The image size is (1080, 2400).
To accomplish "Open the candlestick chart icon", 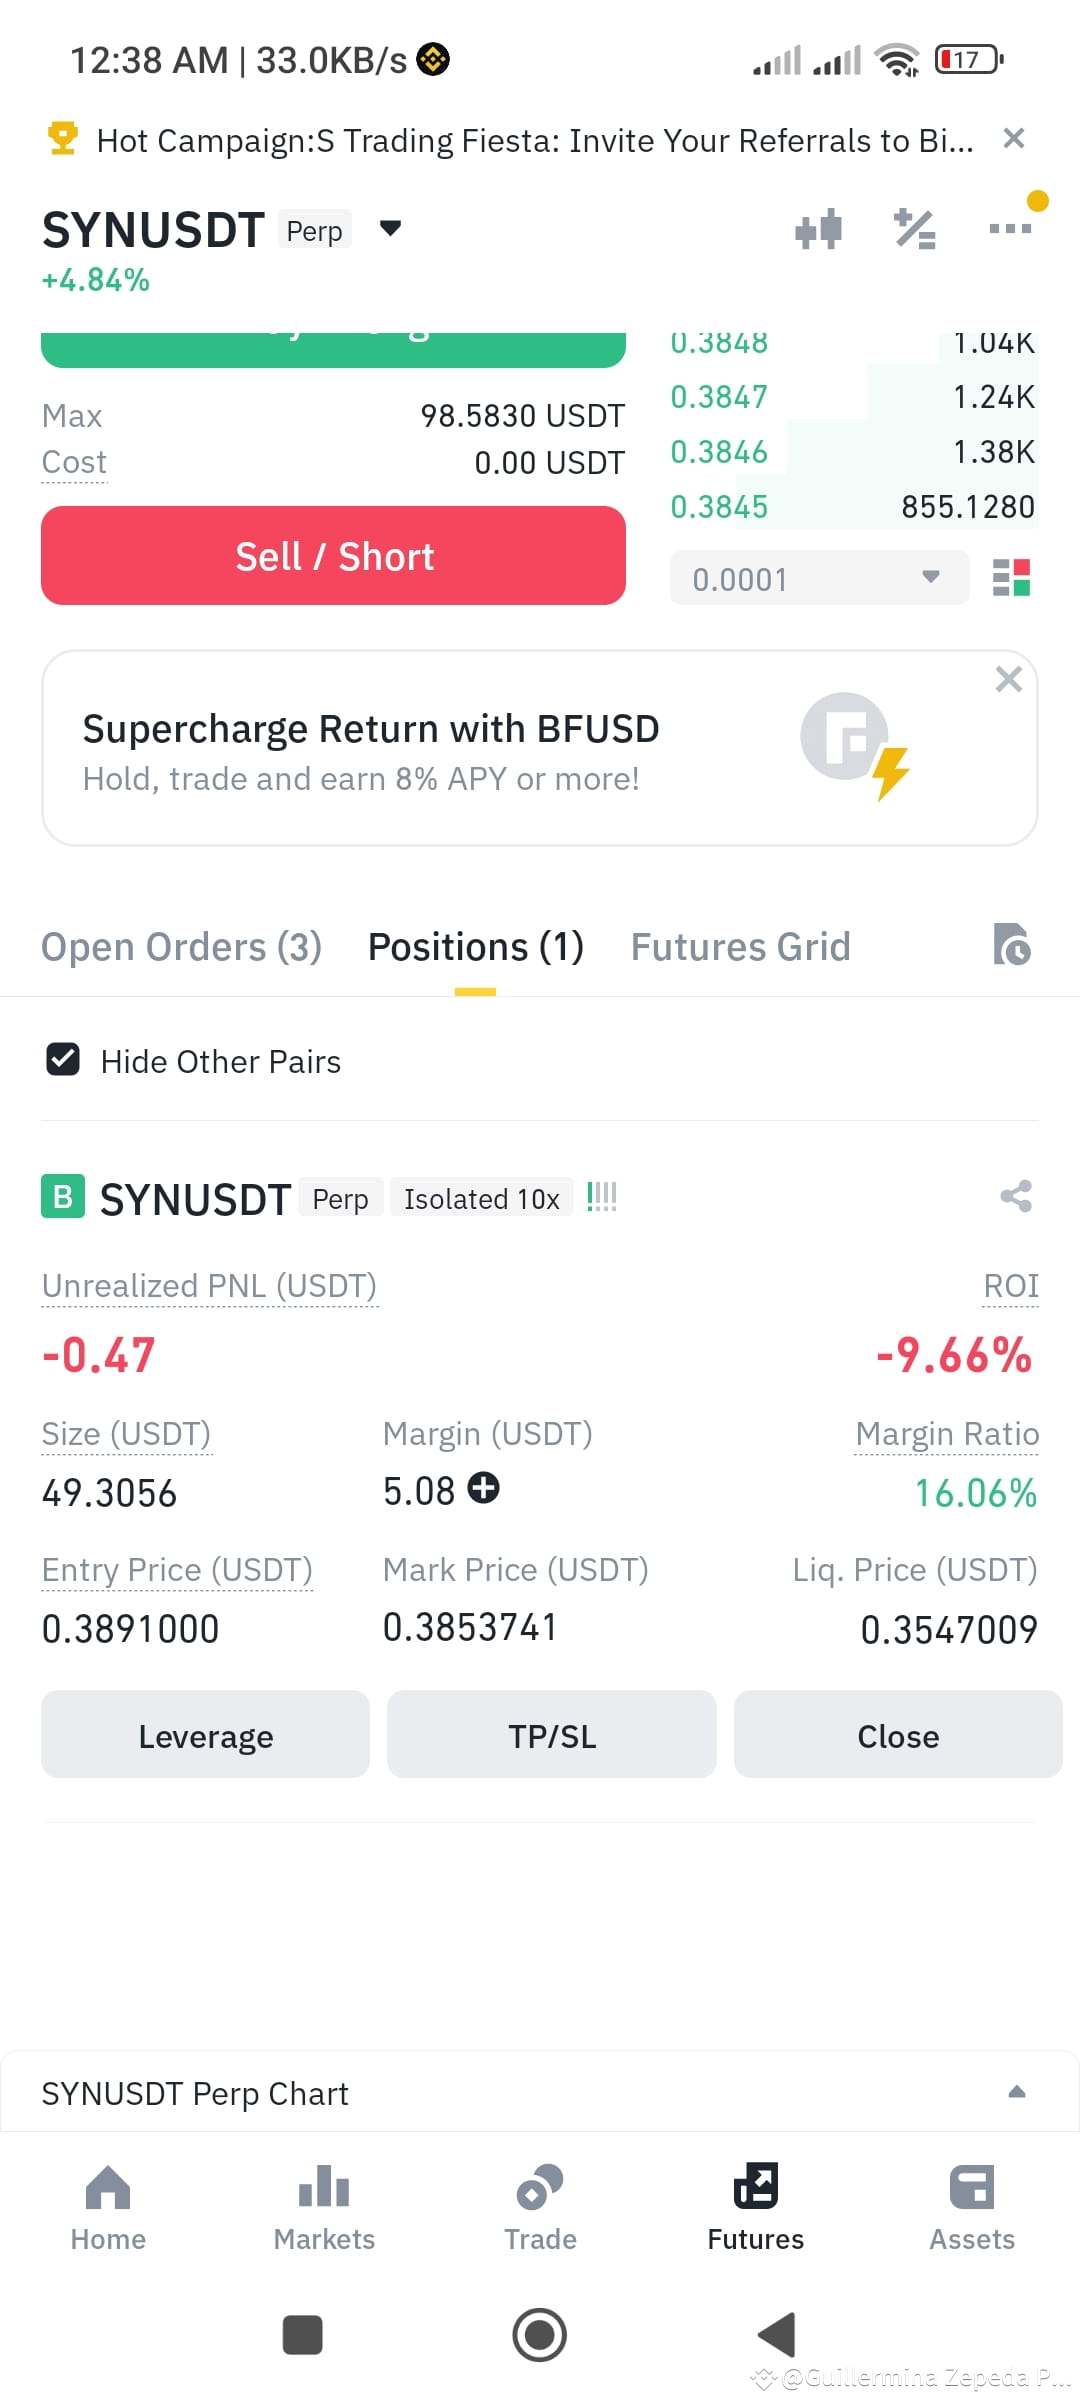I will 818,229.
